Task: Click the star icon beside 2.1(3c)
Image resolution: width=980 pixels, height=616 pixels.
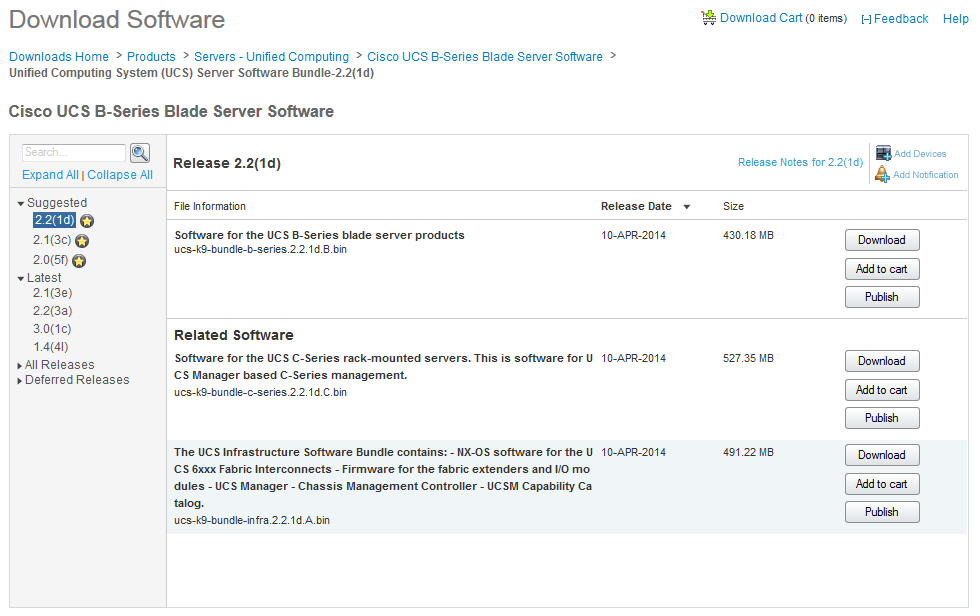Action: pyautogui.click(x=82, y=241)
